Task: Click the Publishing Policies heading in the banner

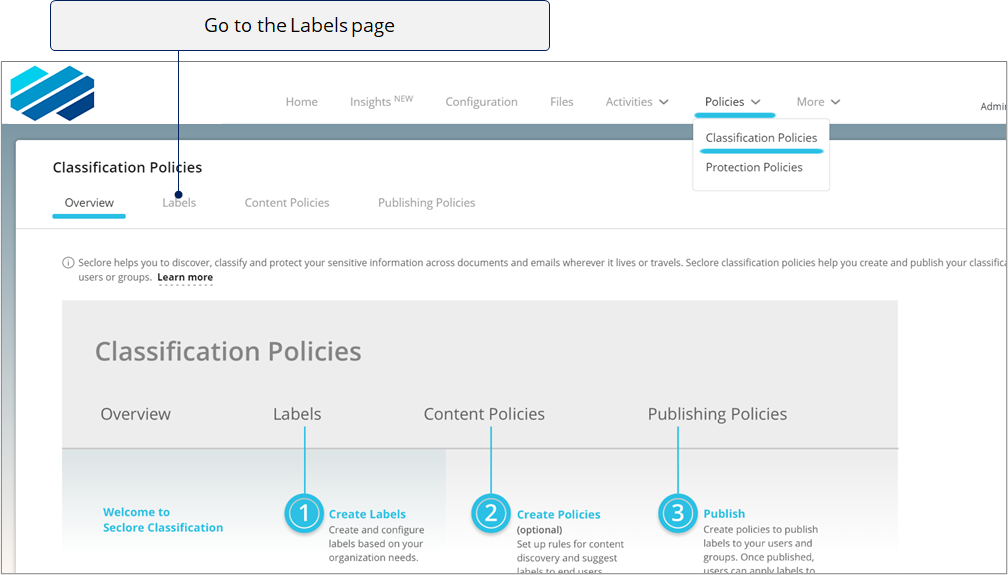Action: coord(717,414)
